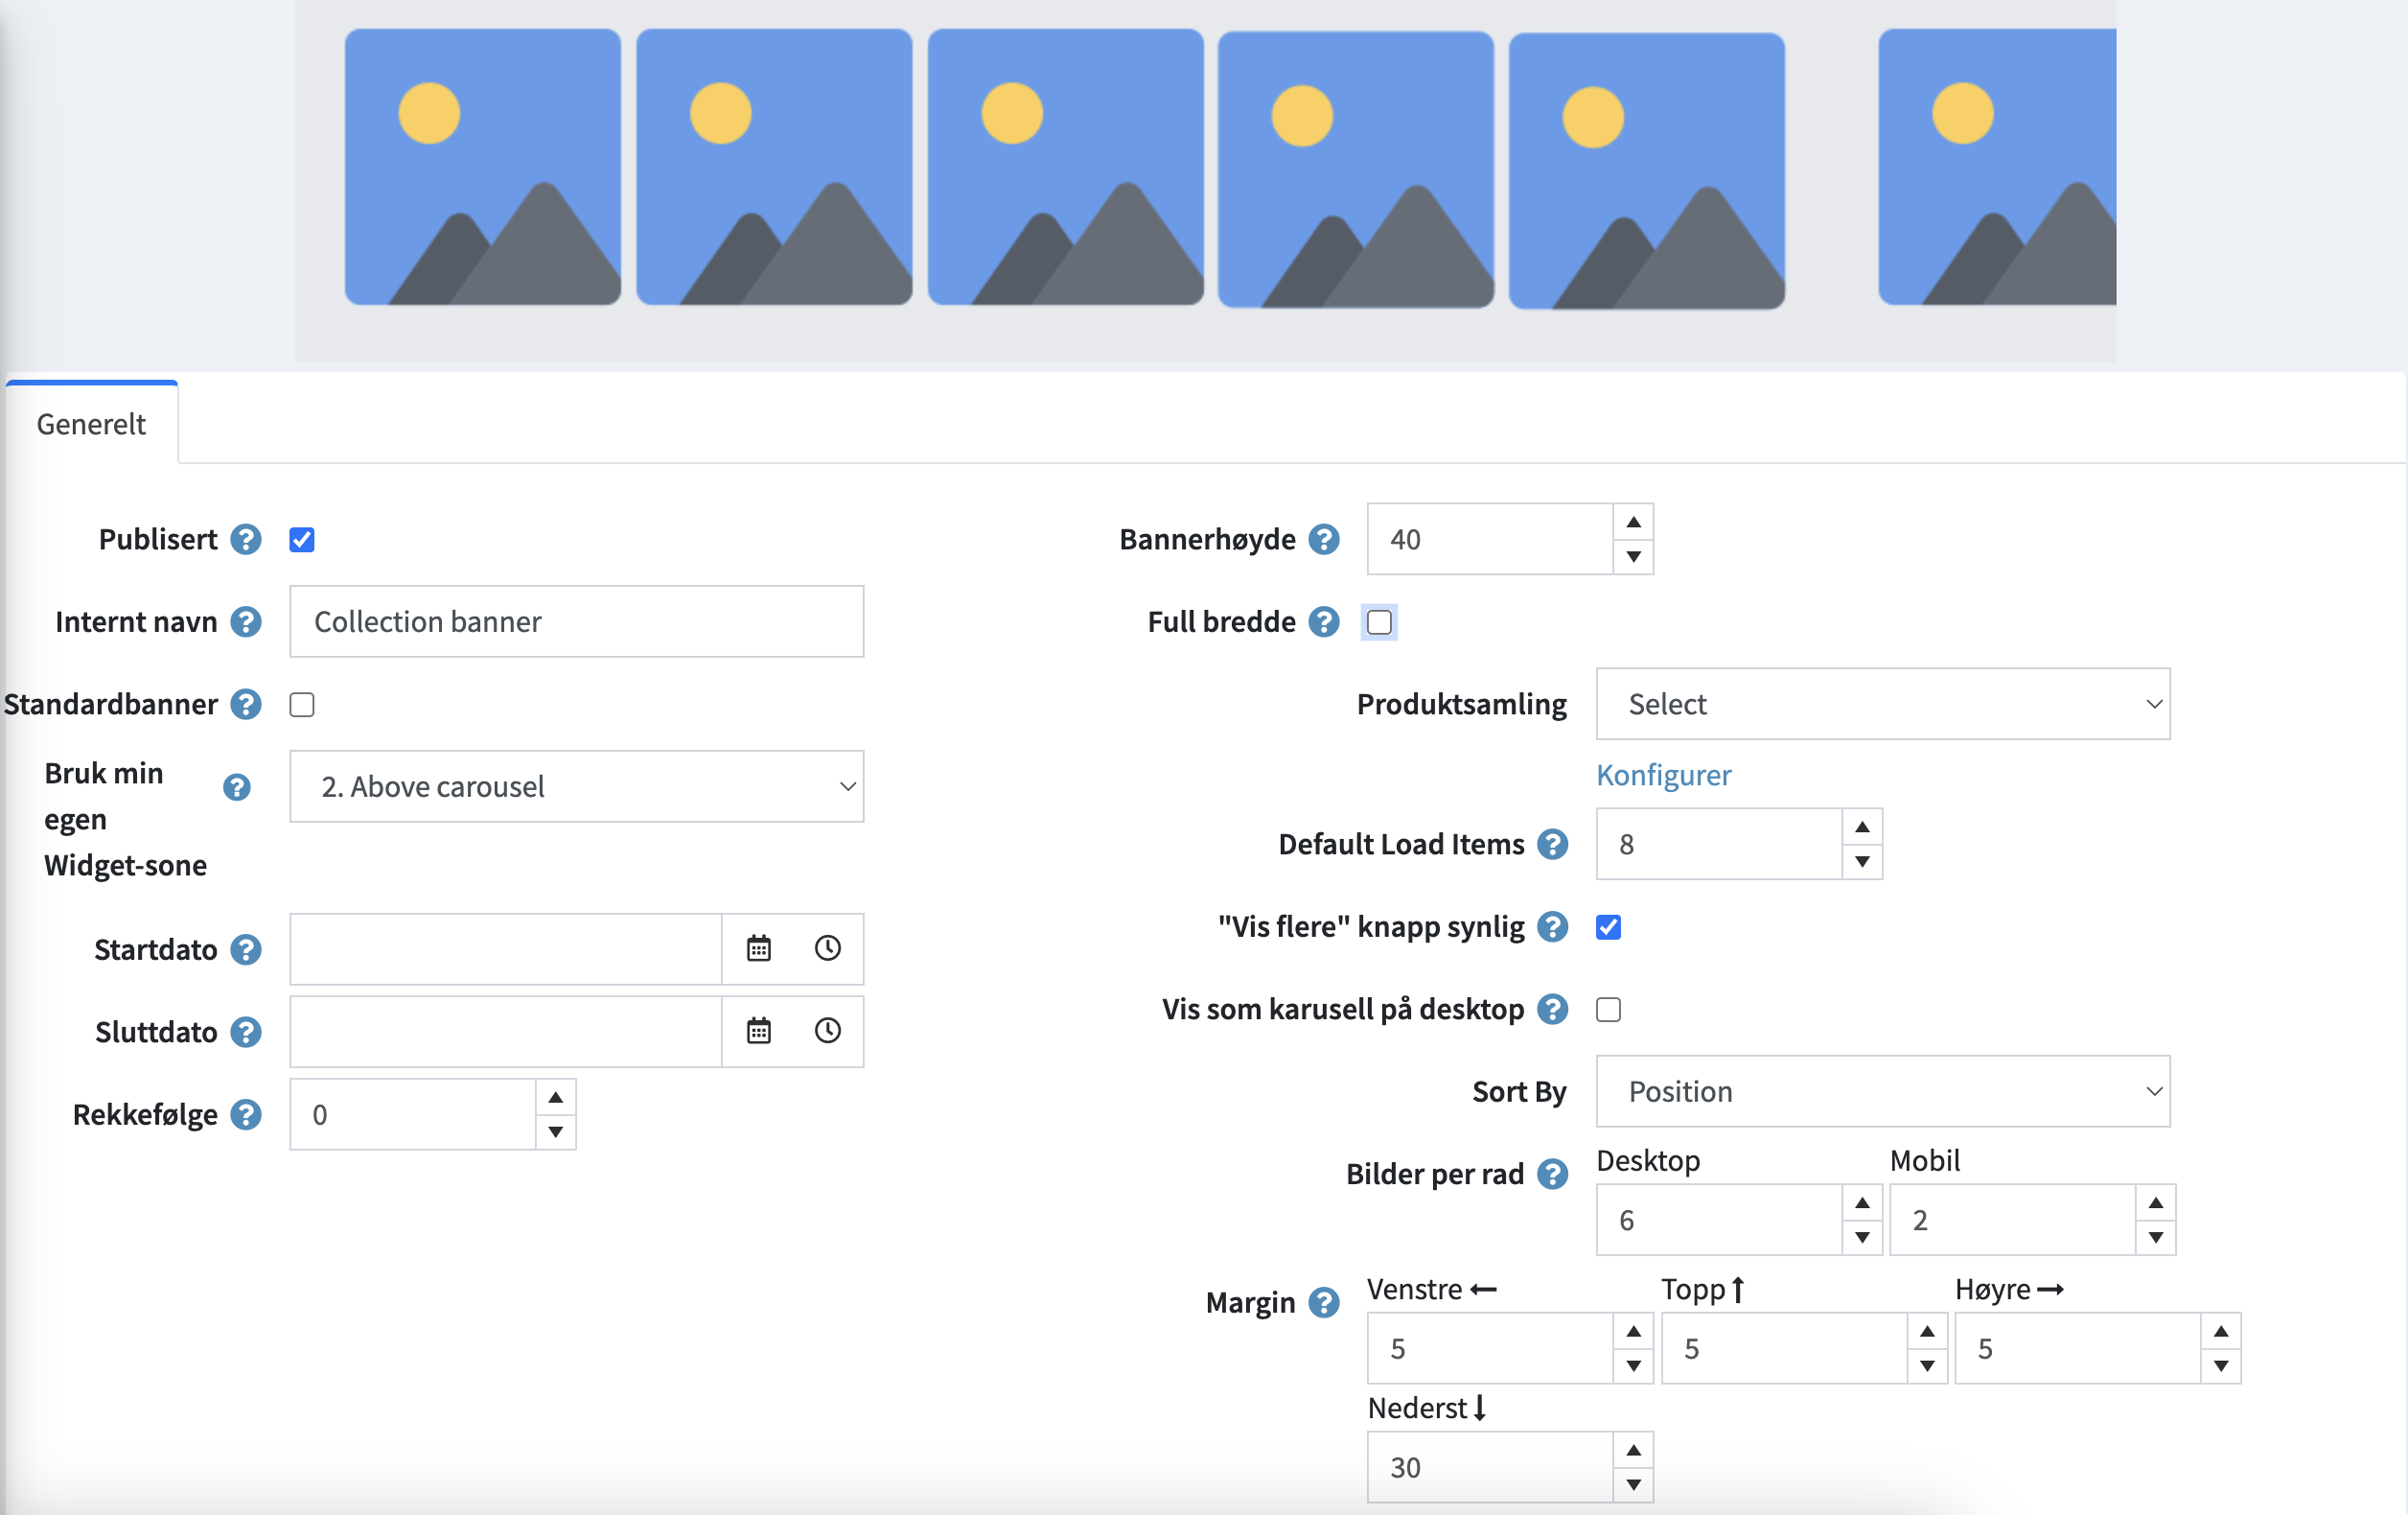Enable Vis som karusell på desktop
Screen dimensions: 2408x1515
click(x=1608, y=1009)
